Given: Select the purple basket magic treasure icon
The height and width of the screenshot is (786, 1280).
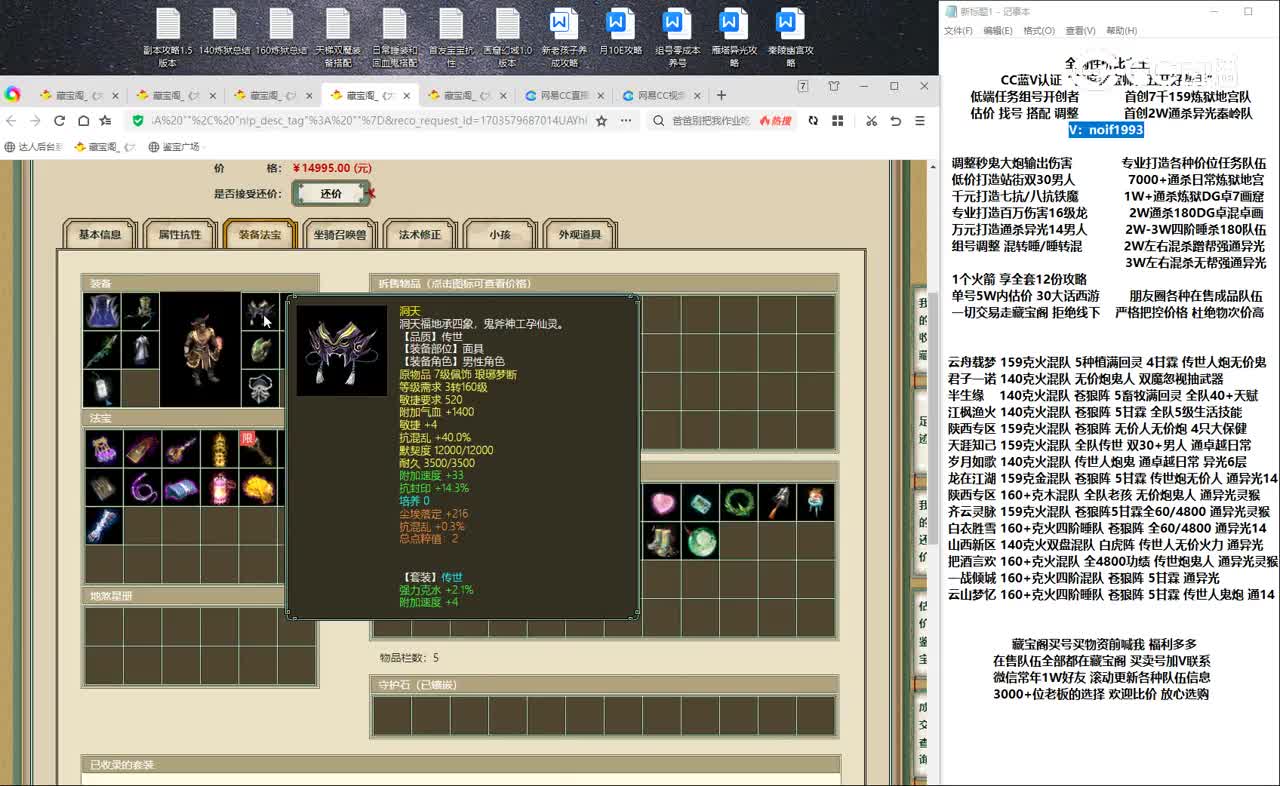Looking at the screenshot, I should click(x=103, y=449).
